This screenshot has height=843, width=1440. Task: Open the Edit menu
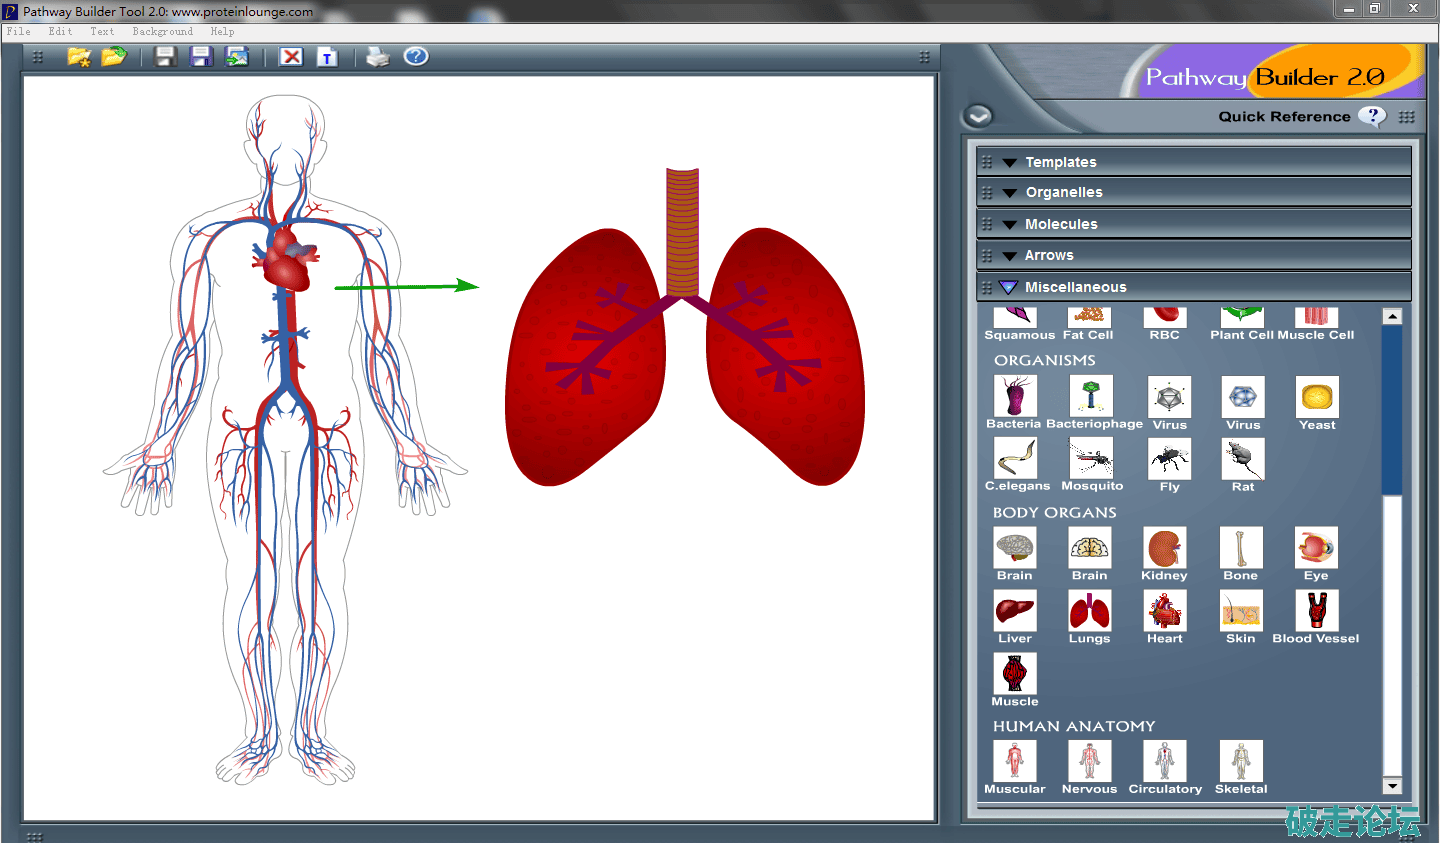(x=60, y=32)
